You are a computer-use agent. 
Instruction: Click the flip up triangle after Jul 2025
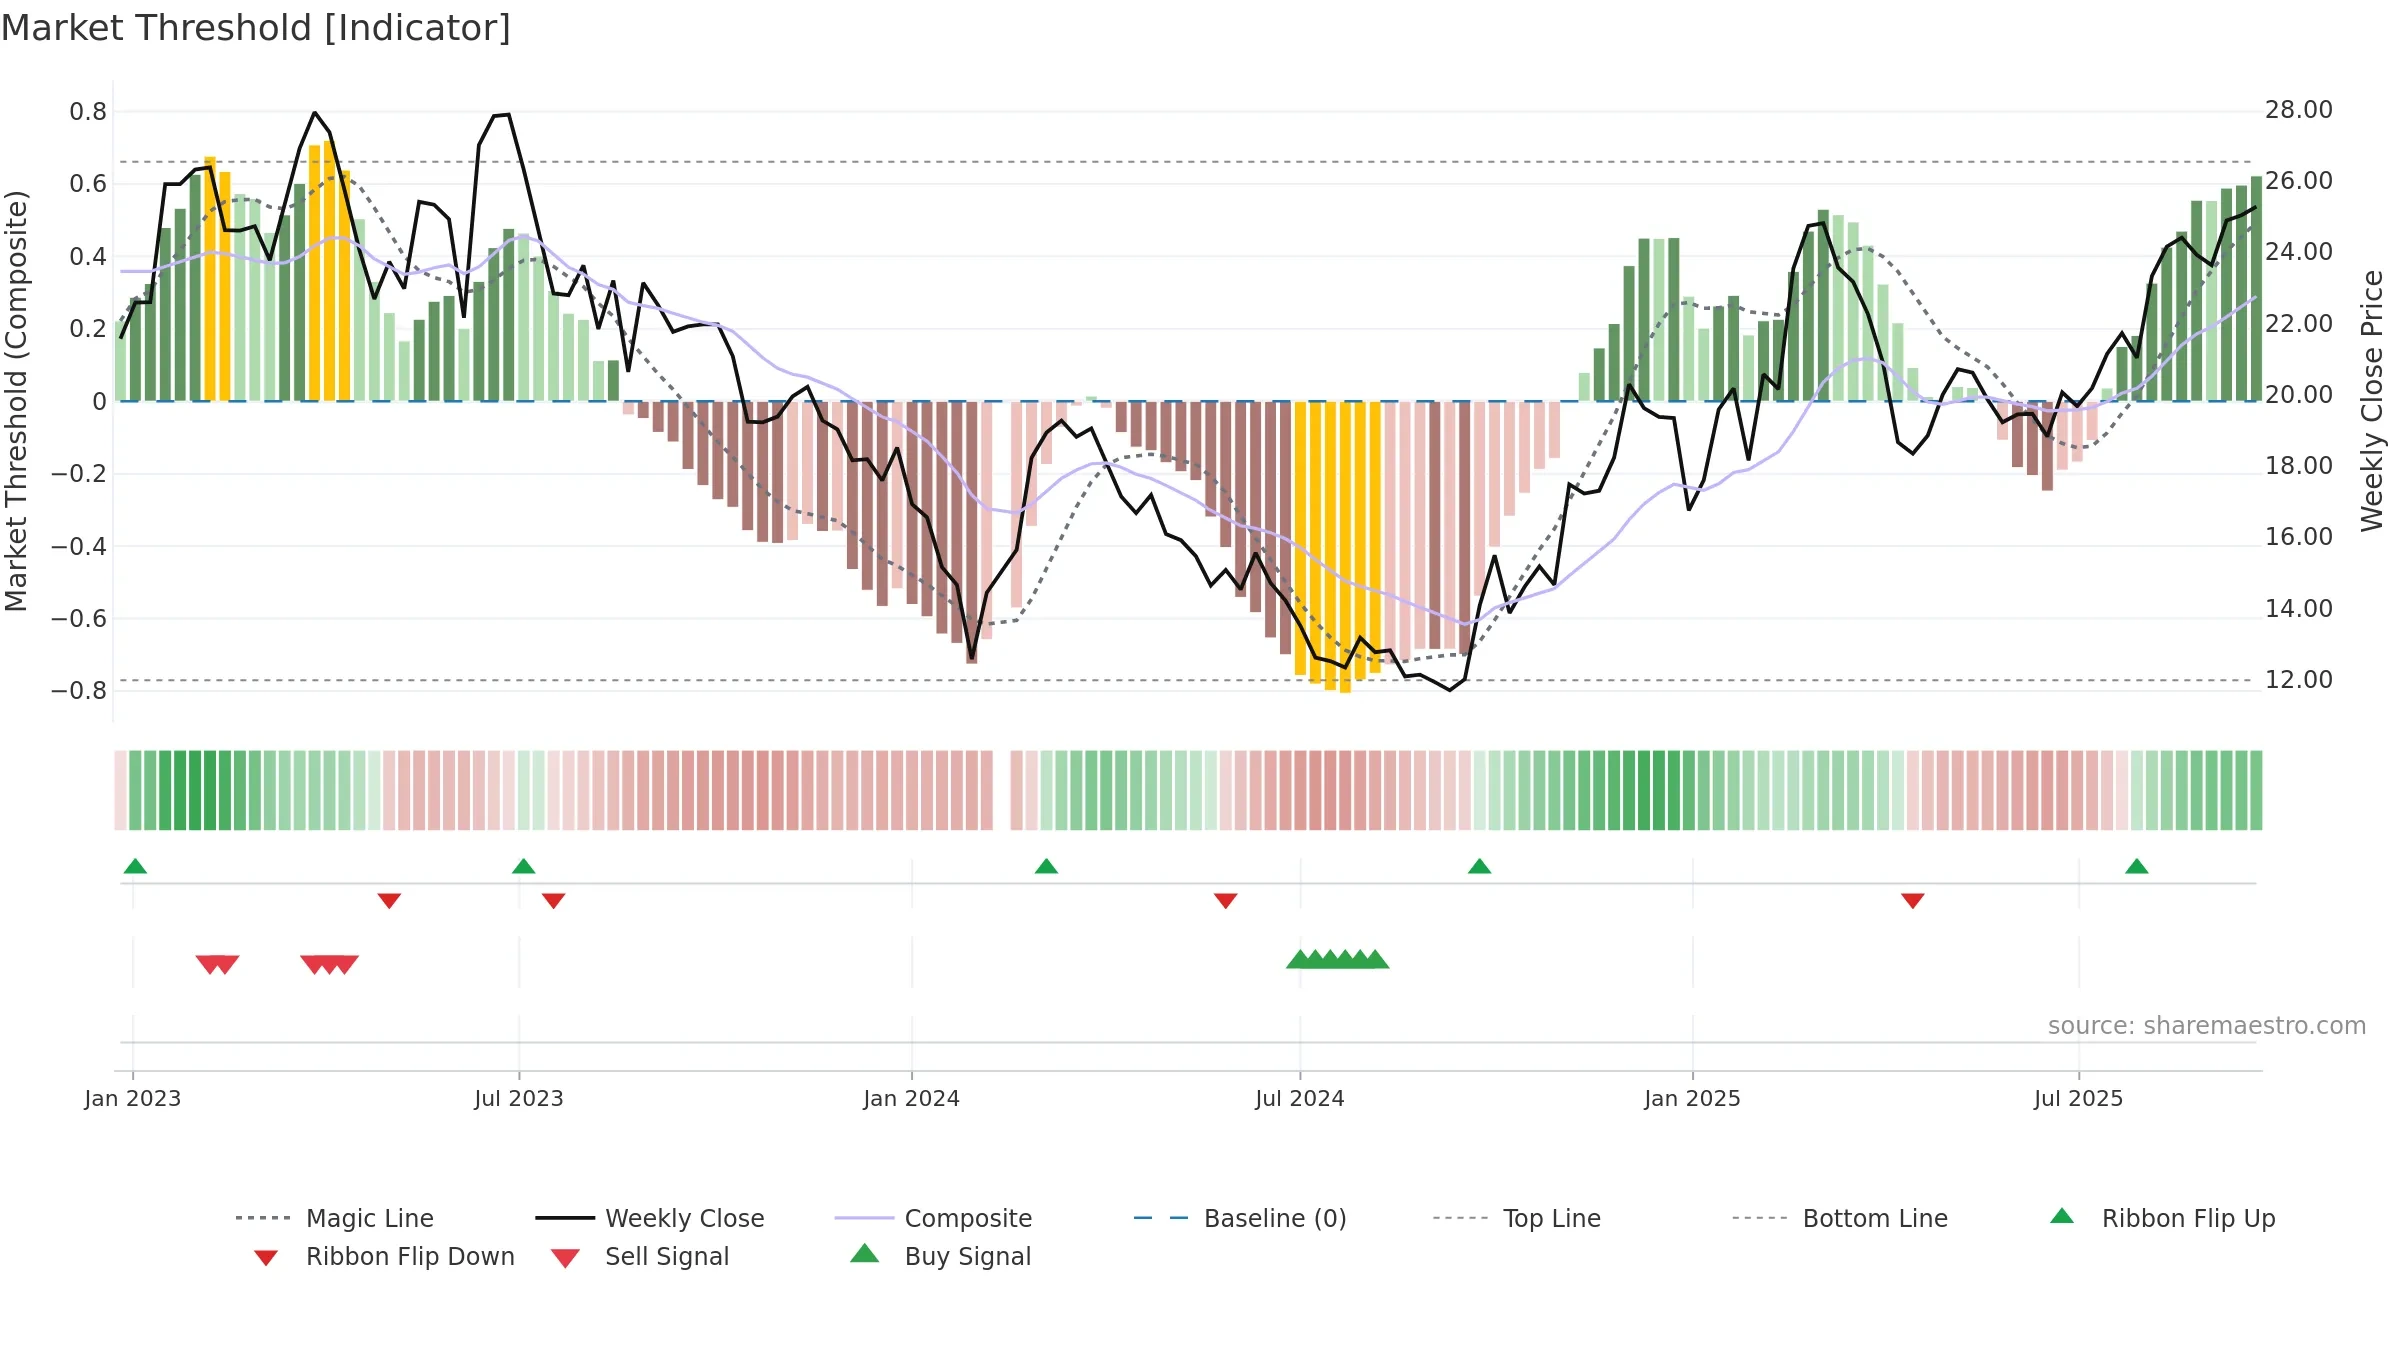[x=2136, y=866]
